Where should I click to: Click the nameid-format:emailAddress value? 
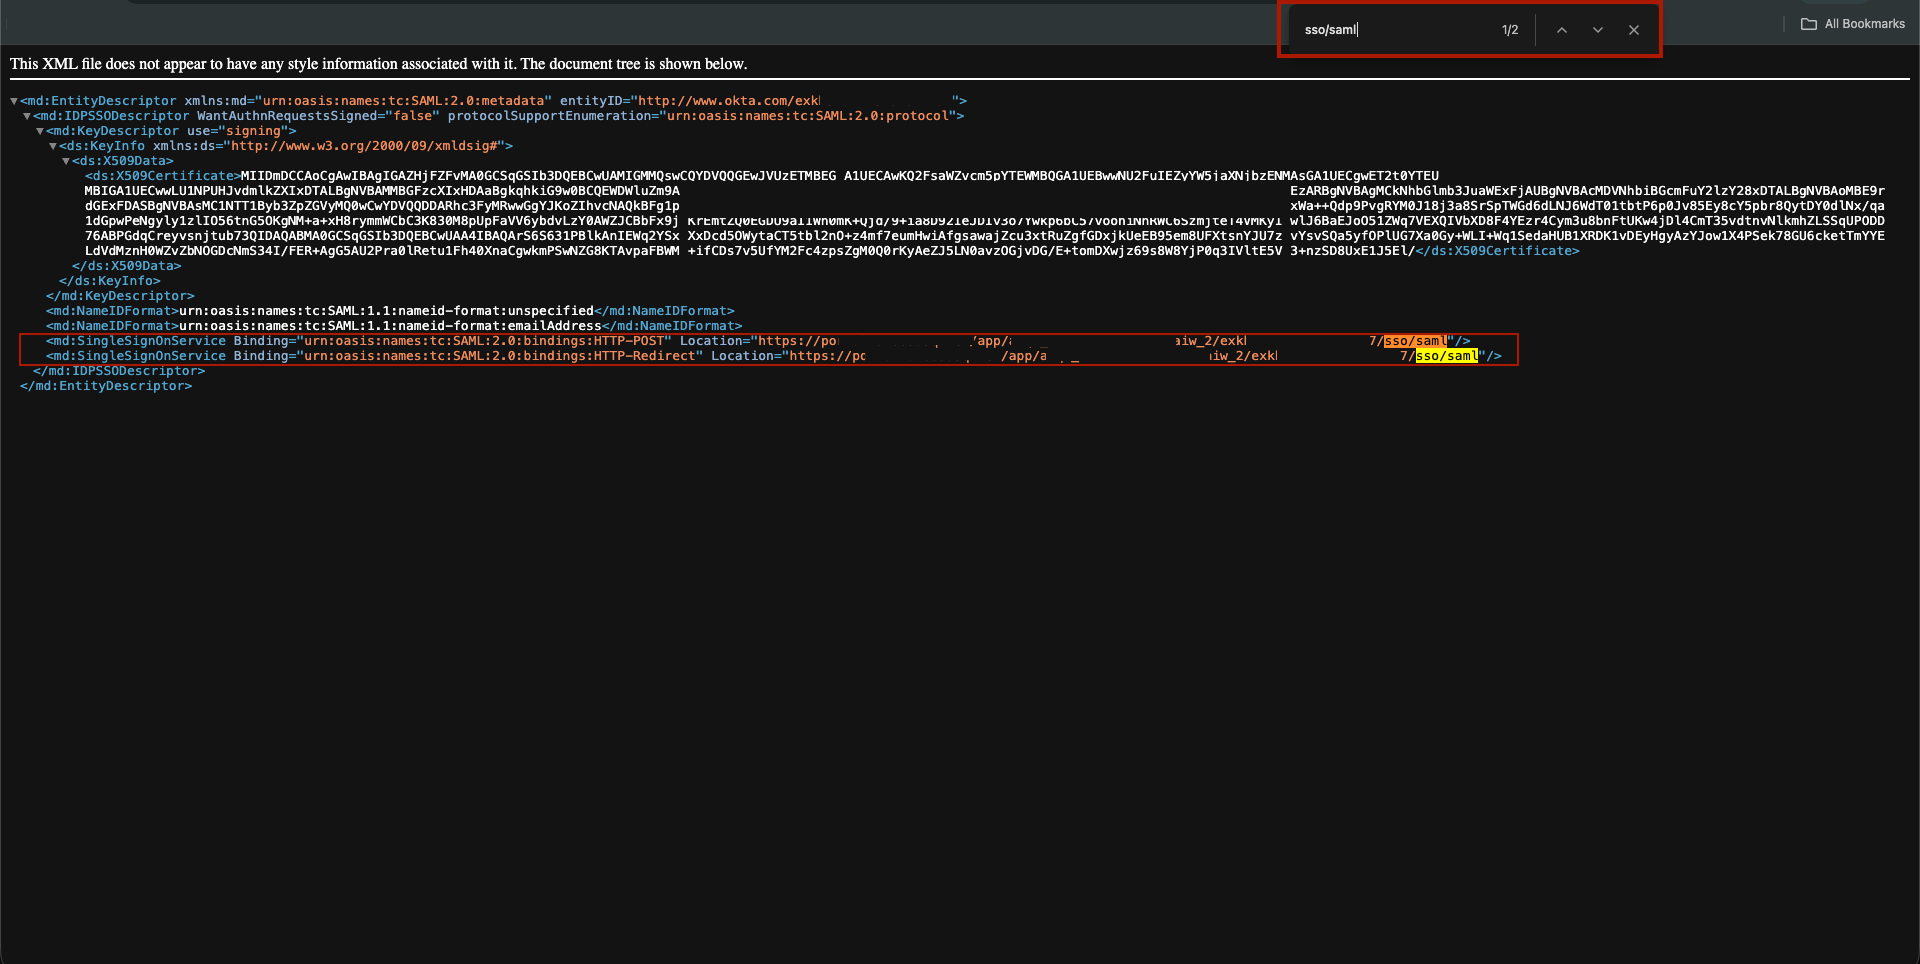tap(390, 326)
